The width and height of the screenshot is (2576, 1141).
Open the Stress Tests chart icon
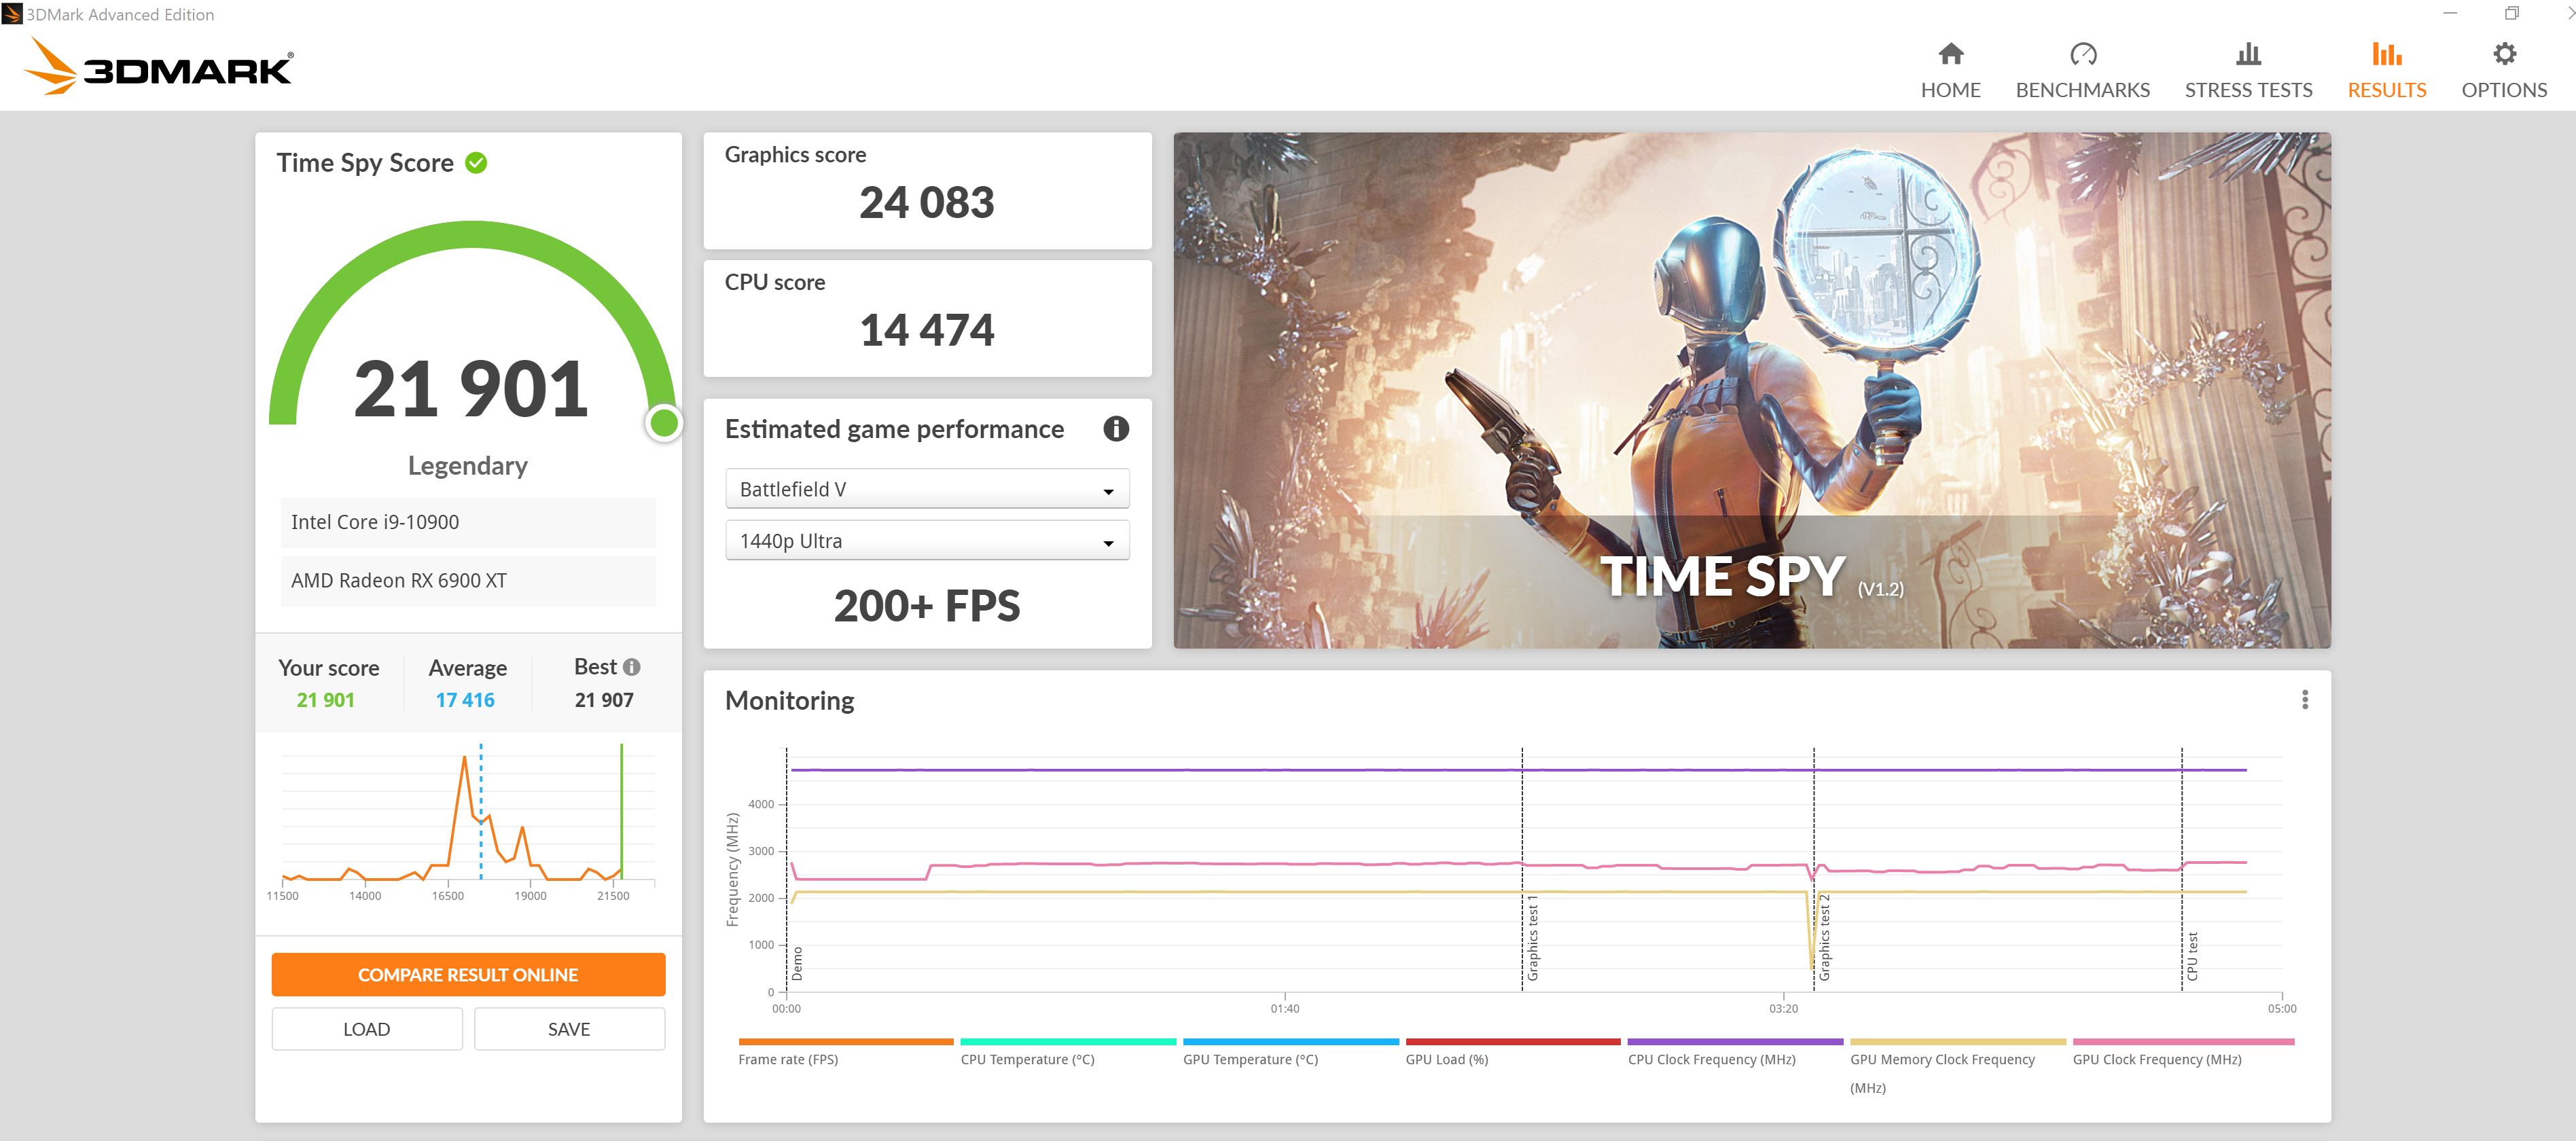coord(2247,54)
